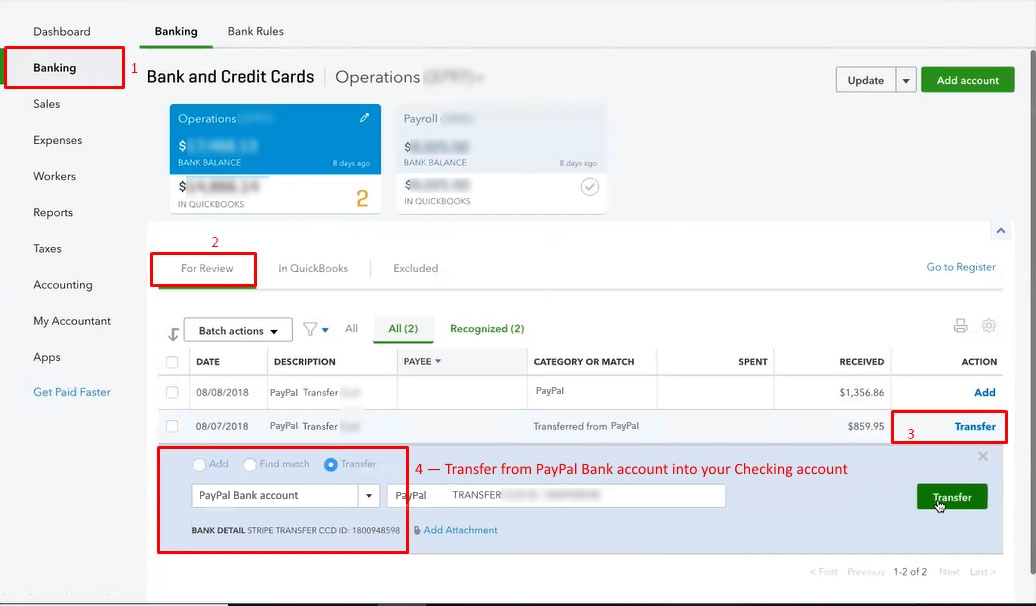
Task: Select the Payroll account card
Action: [x=501, y=159]
